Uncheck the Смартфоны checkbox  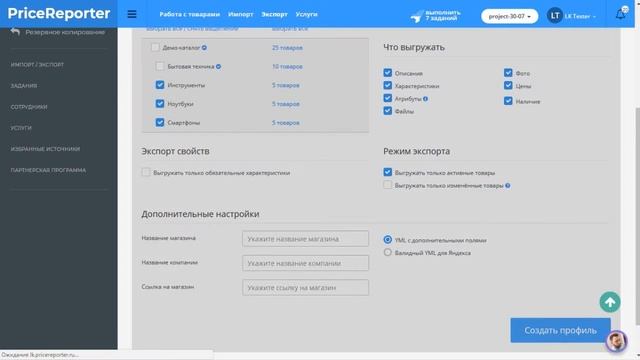(160, 122)
